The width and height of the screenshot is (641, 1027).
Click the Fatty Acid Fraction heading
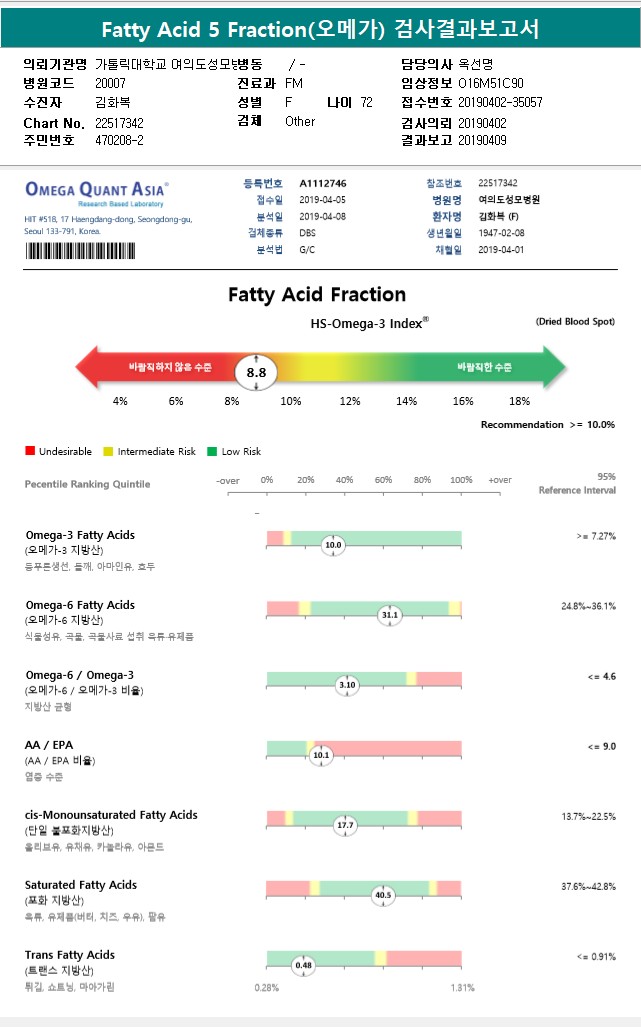tap(317, 295)
